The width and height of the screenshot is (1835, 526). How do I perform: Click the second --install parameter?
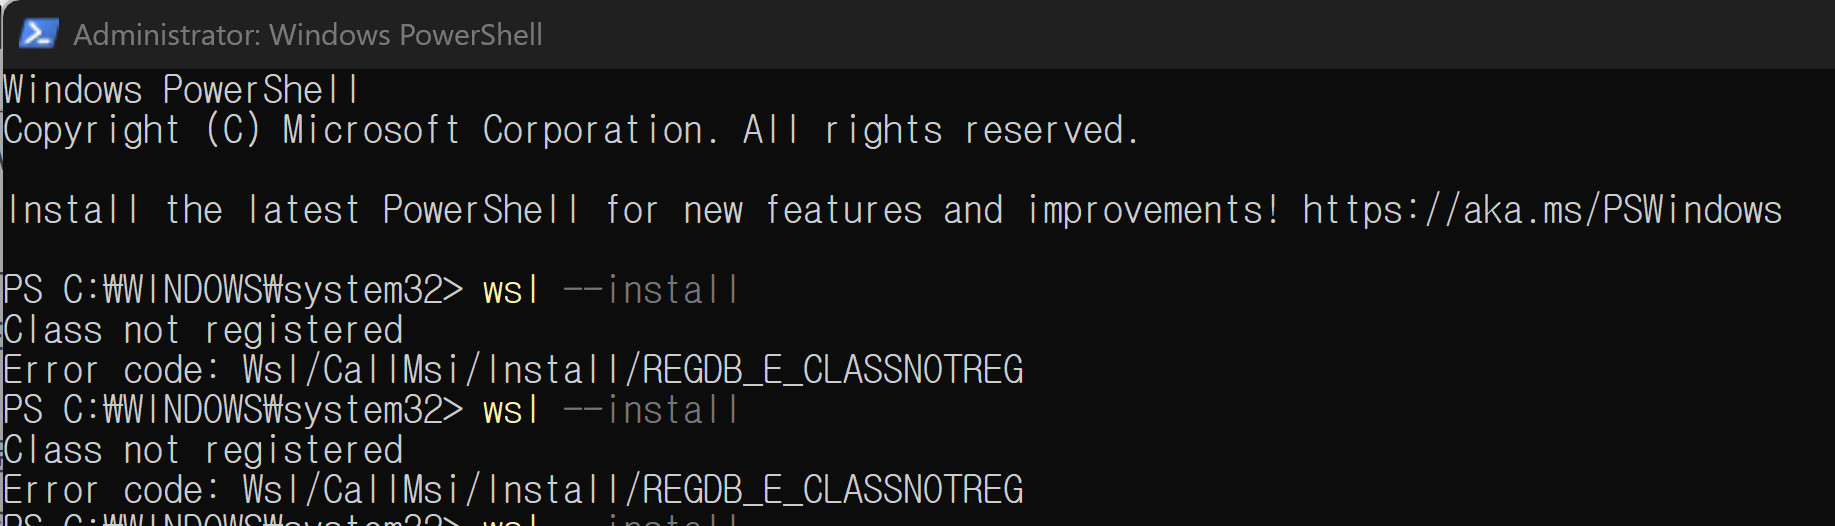(x=651, y=410)
